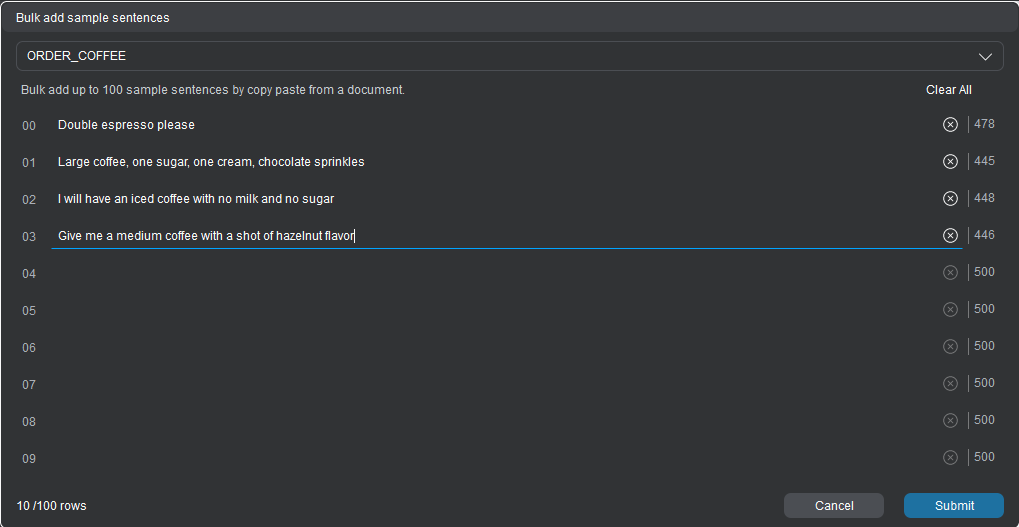Screen dimensions: 1019x527
Task: Cancel the bulk add dialog
Action: click(833, 506)
